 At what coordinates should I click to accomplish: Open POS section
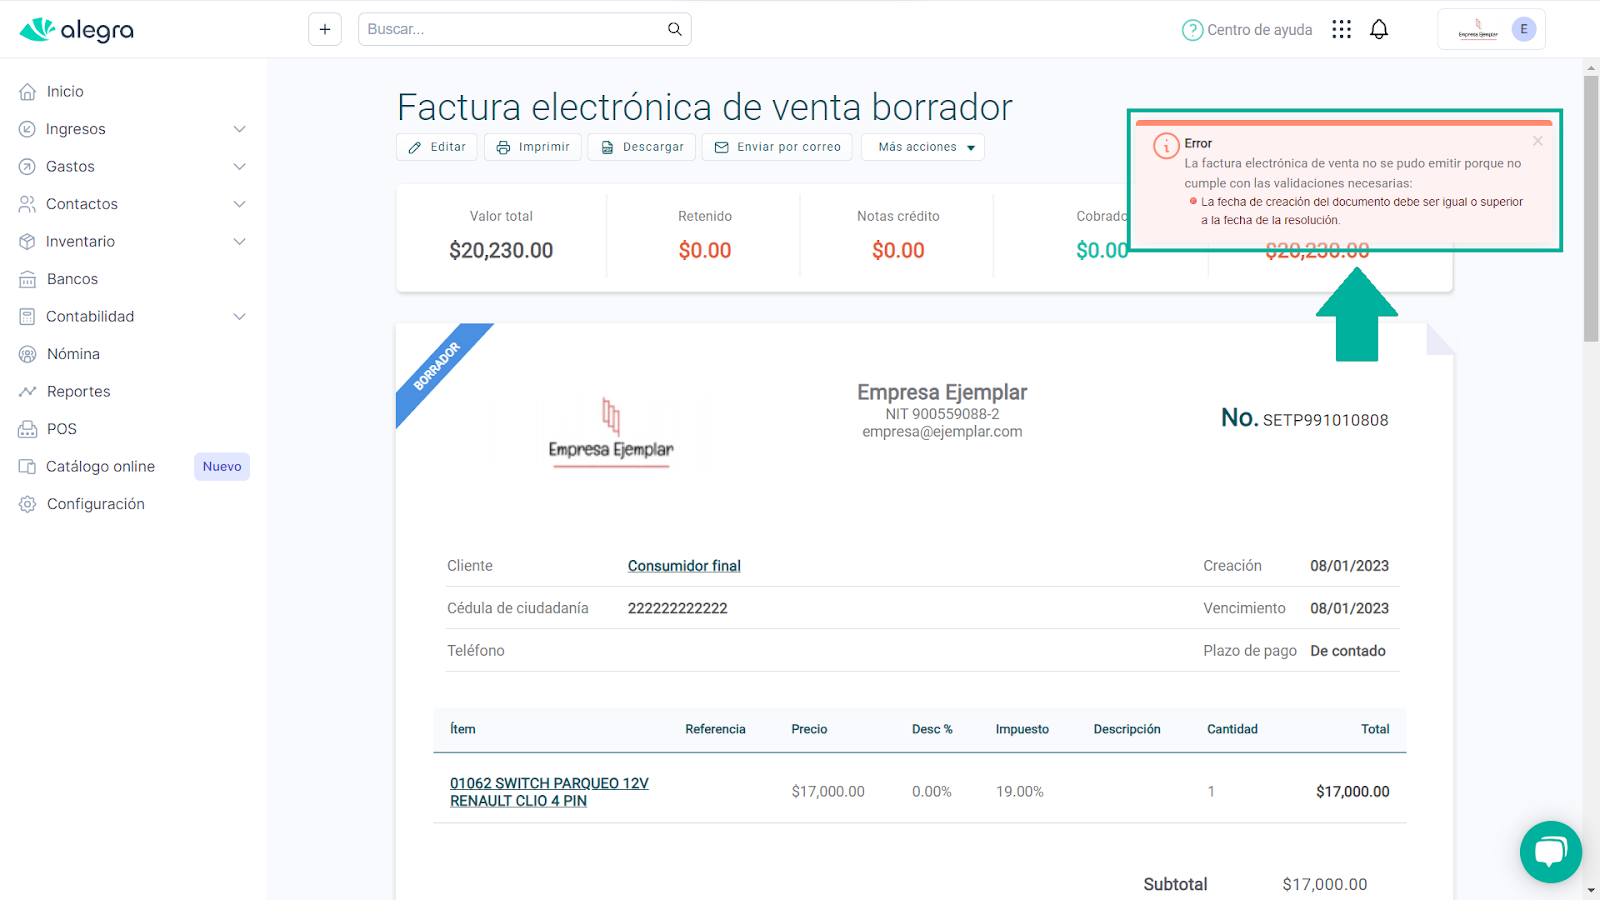61,429
